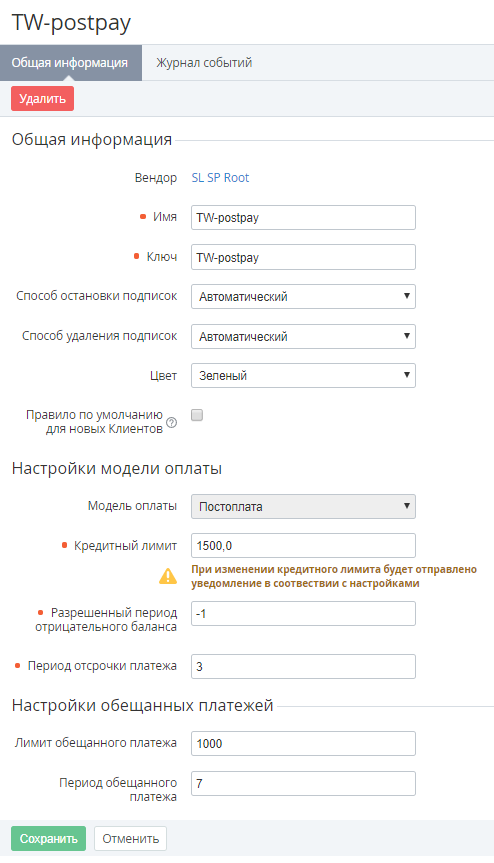Open the Цвет color dropdown

click(303, 375)
